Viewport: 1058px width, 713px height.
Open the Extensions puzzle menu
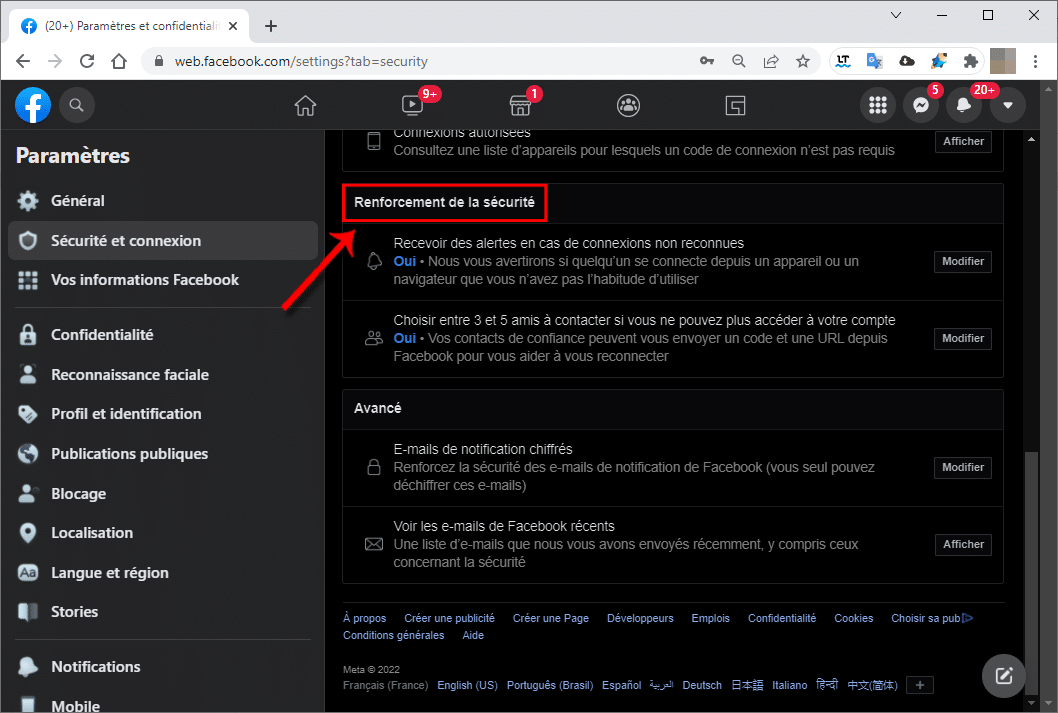(971, 61)
